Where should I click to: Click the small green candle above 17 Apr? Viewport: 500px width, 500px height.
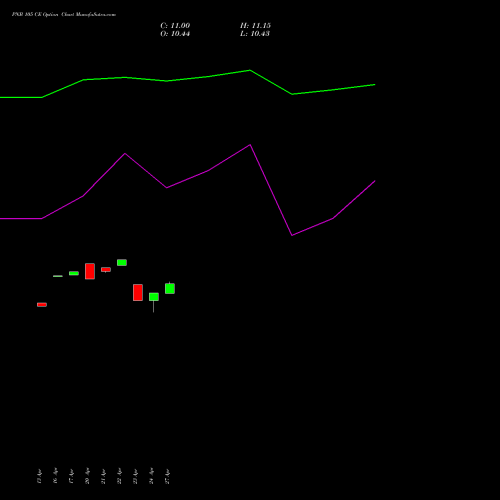click(74, 273)
